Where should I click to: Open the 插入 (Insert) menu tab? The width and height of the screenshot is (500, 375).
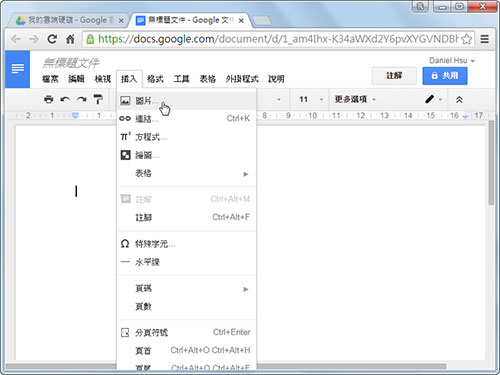pyautogui.click(x=129, y=79)
